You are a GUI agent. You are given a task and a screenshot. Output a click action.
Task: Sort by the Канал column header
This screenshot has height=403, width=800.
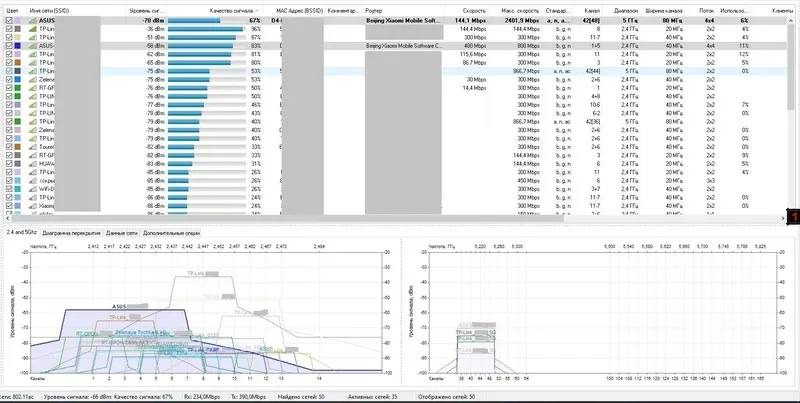[594, 8]
